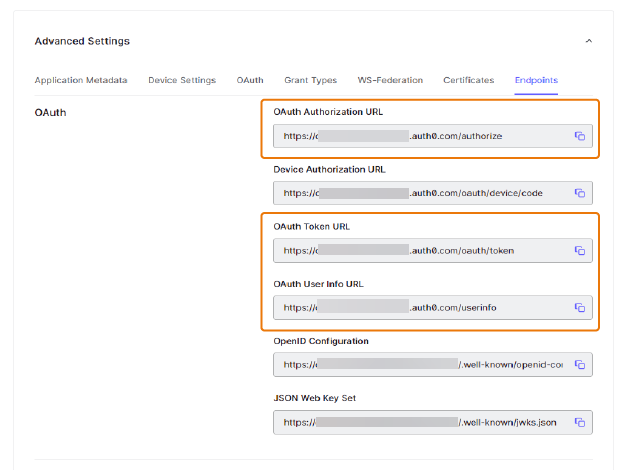Copy the Device Authorization URL
Viewport: 635px width, 470px height.
[580, 193]
